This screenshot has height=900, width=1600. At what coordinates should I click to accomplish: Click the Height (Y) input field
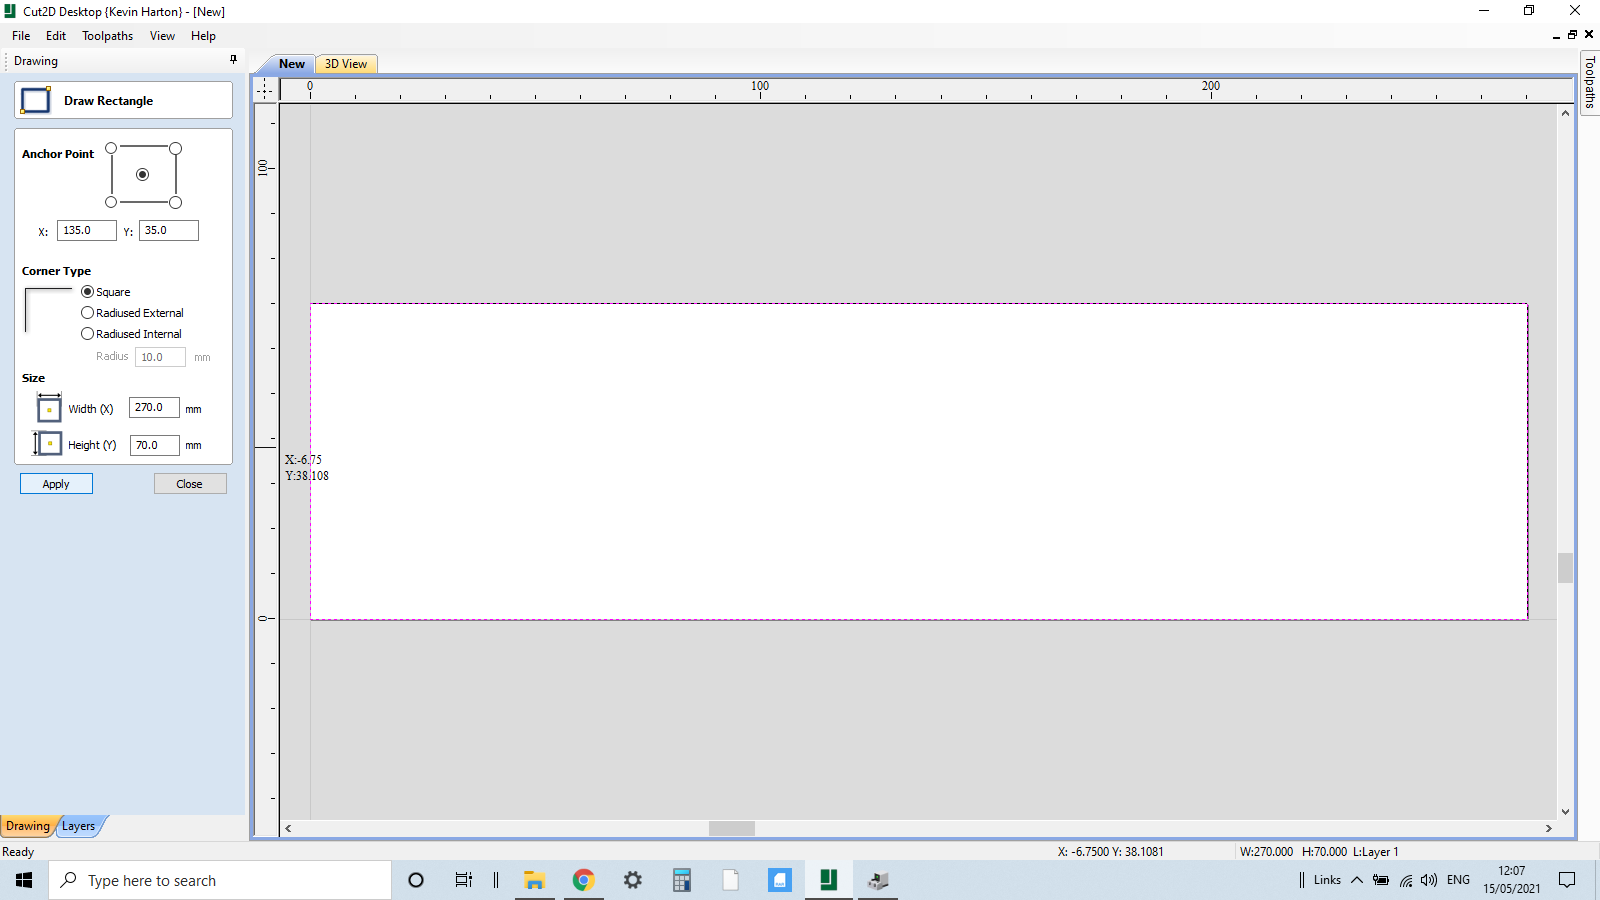click(x=155, y=445)
